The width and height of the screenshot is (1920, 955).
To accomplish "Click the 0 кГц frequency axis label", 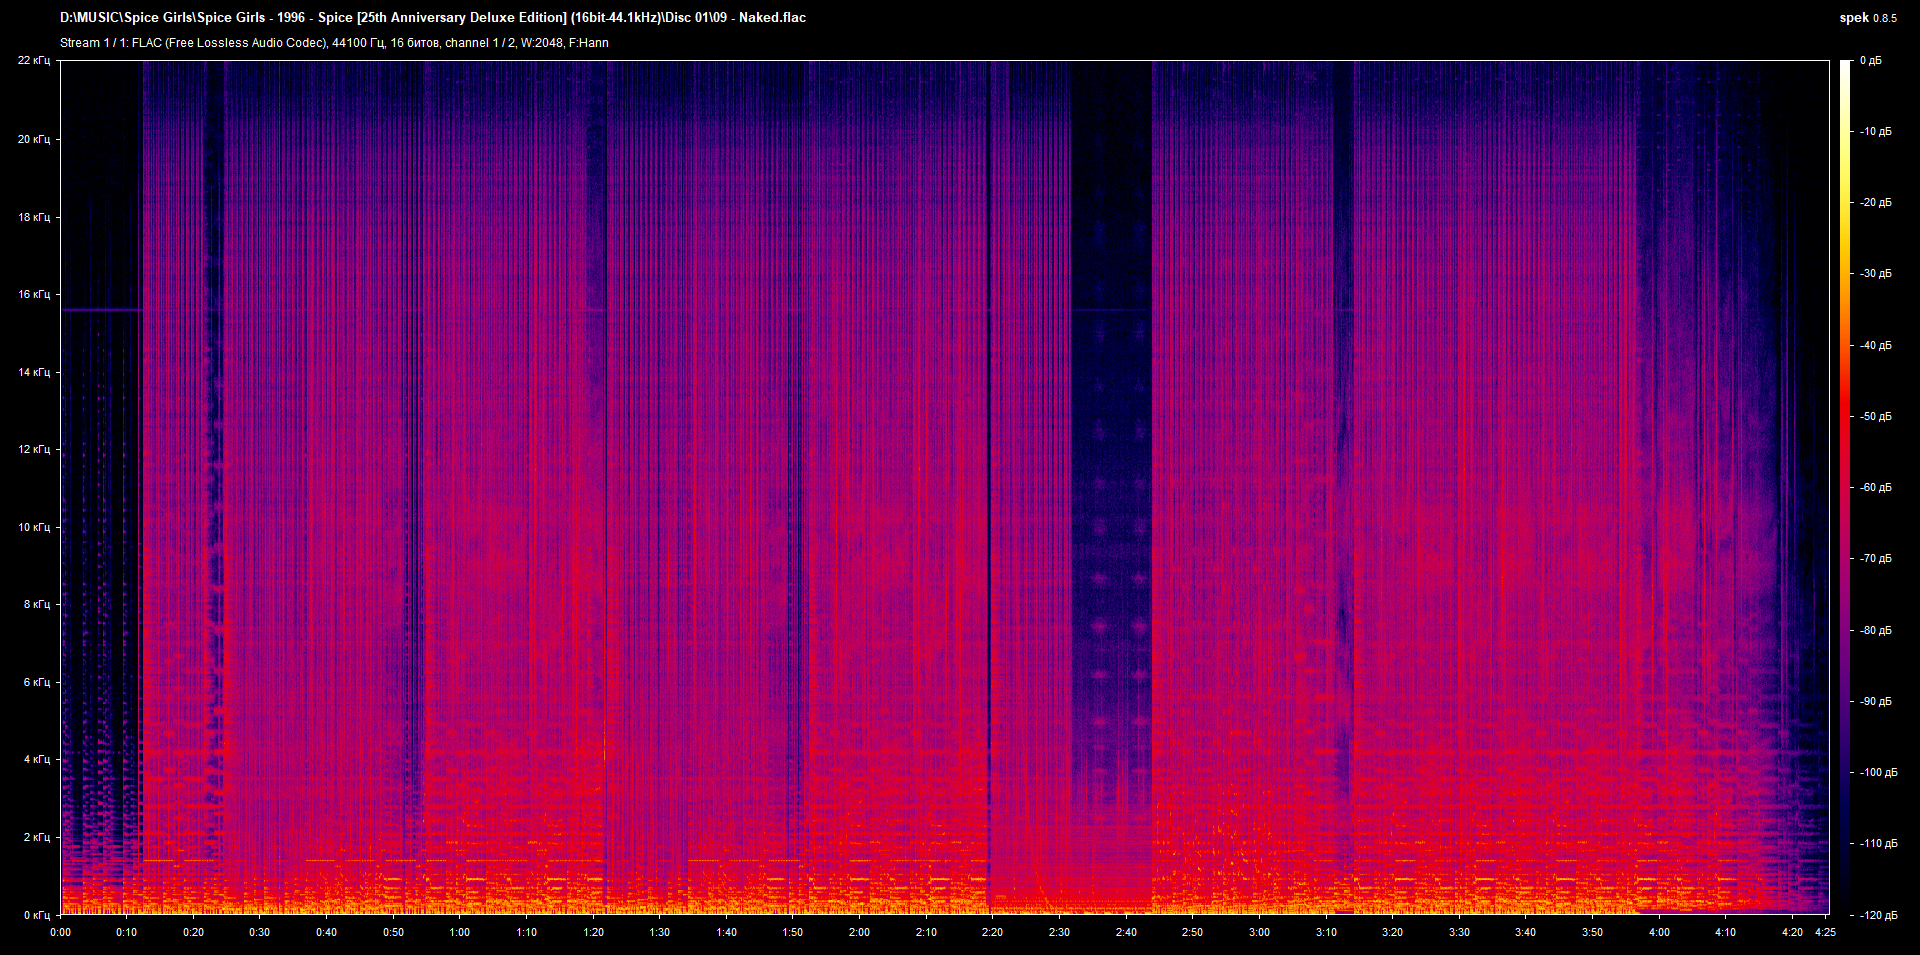I will tap(38, 915).
